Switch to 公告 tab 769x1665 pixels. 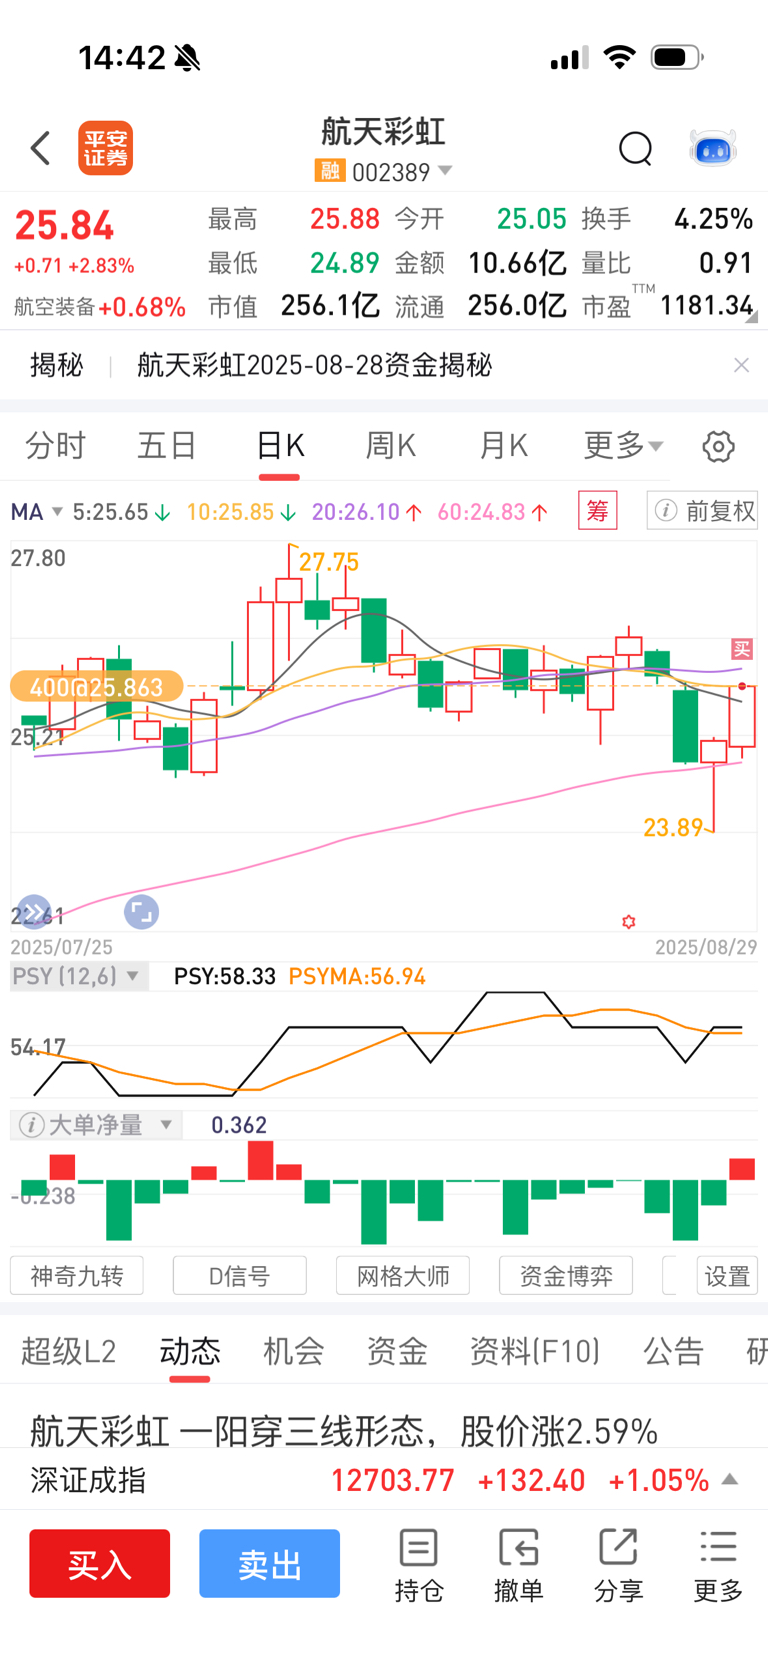point(673,1352)
